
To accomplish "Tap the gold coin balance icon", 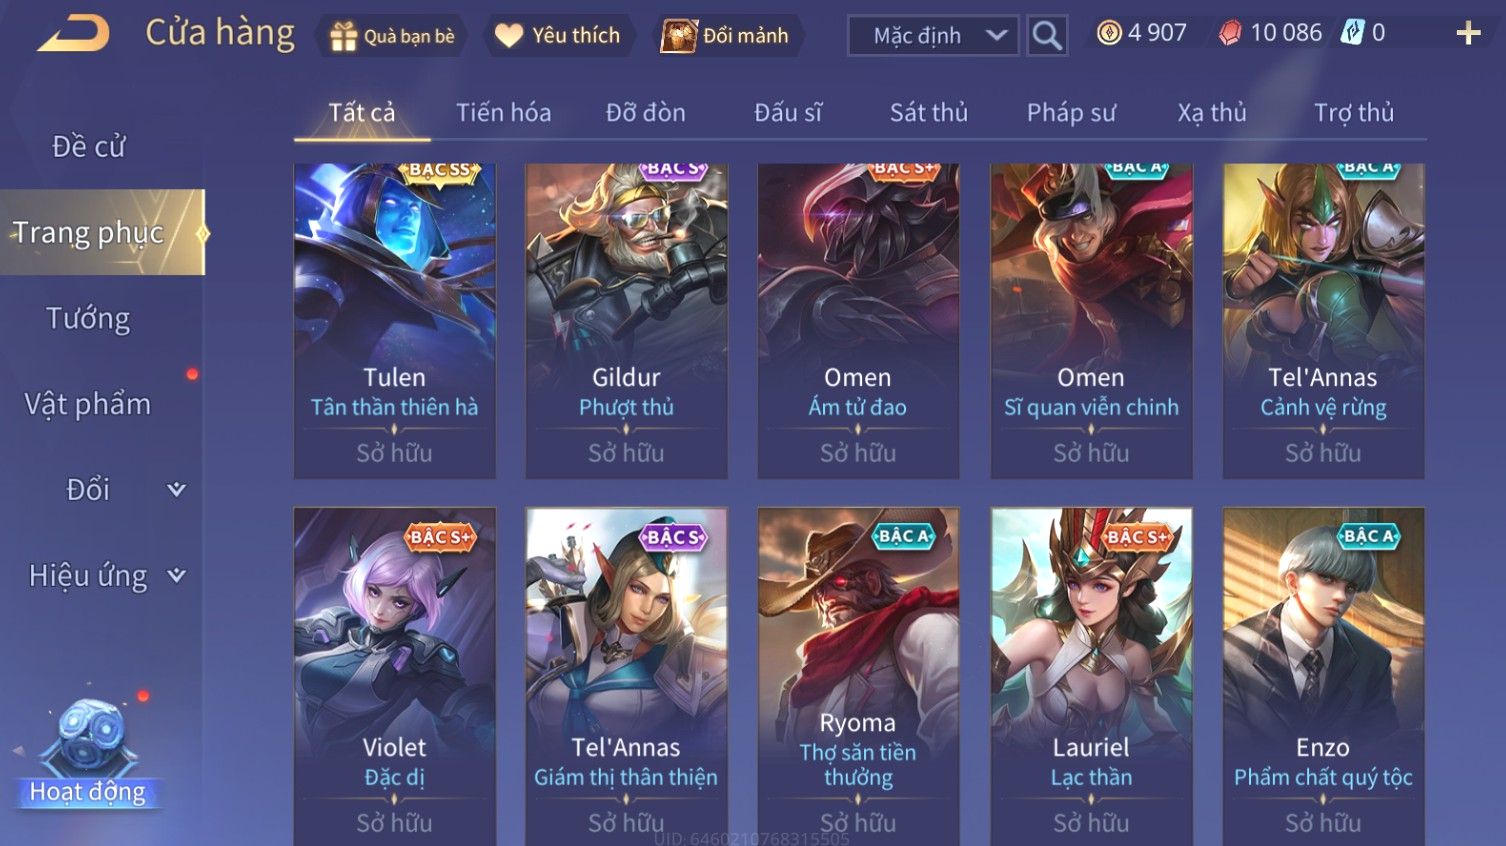I will 1109,33.
